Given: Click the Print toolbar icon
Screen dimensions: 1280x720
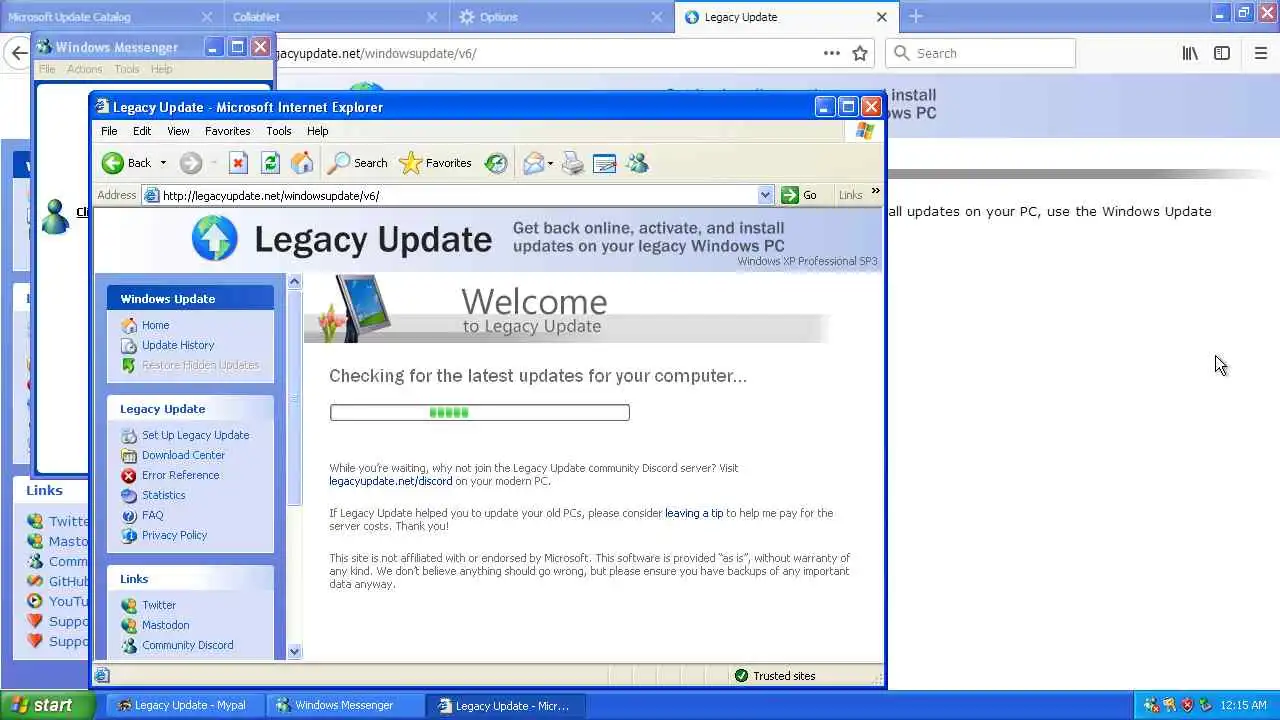Looking at the screenshot, I should (x=573, y=163).
